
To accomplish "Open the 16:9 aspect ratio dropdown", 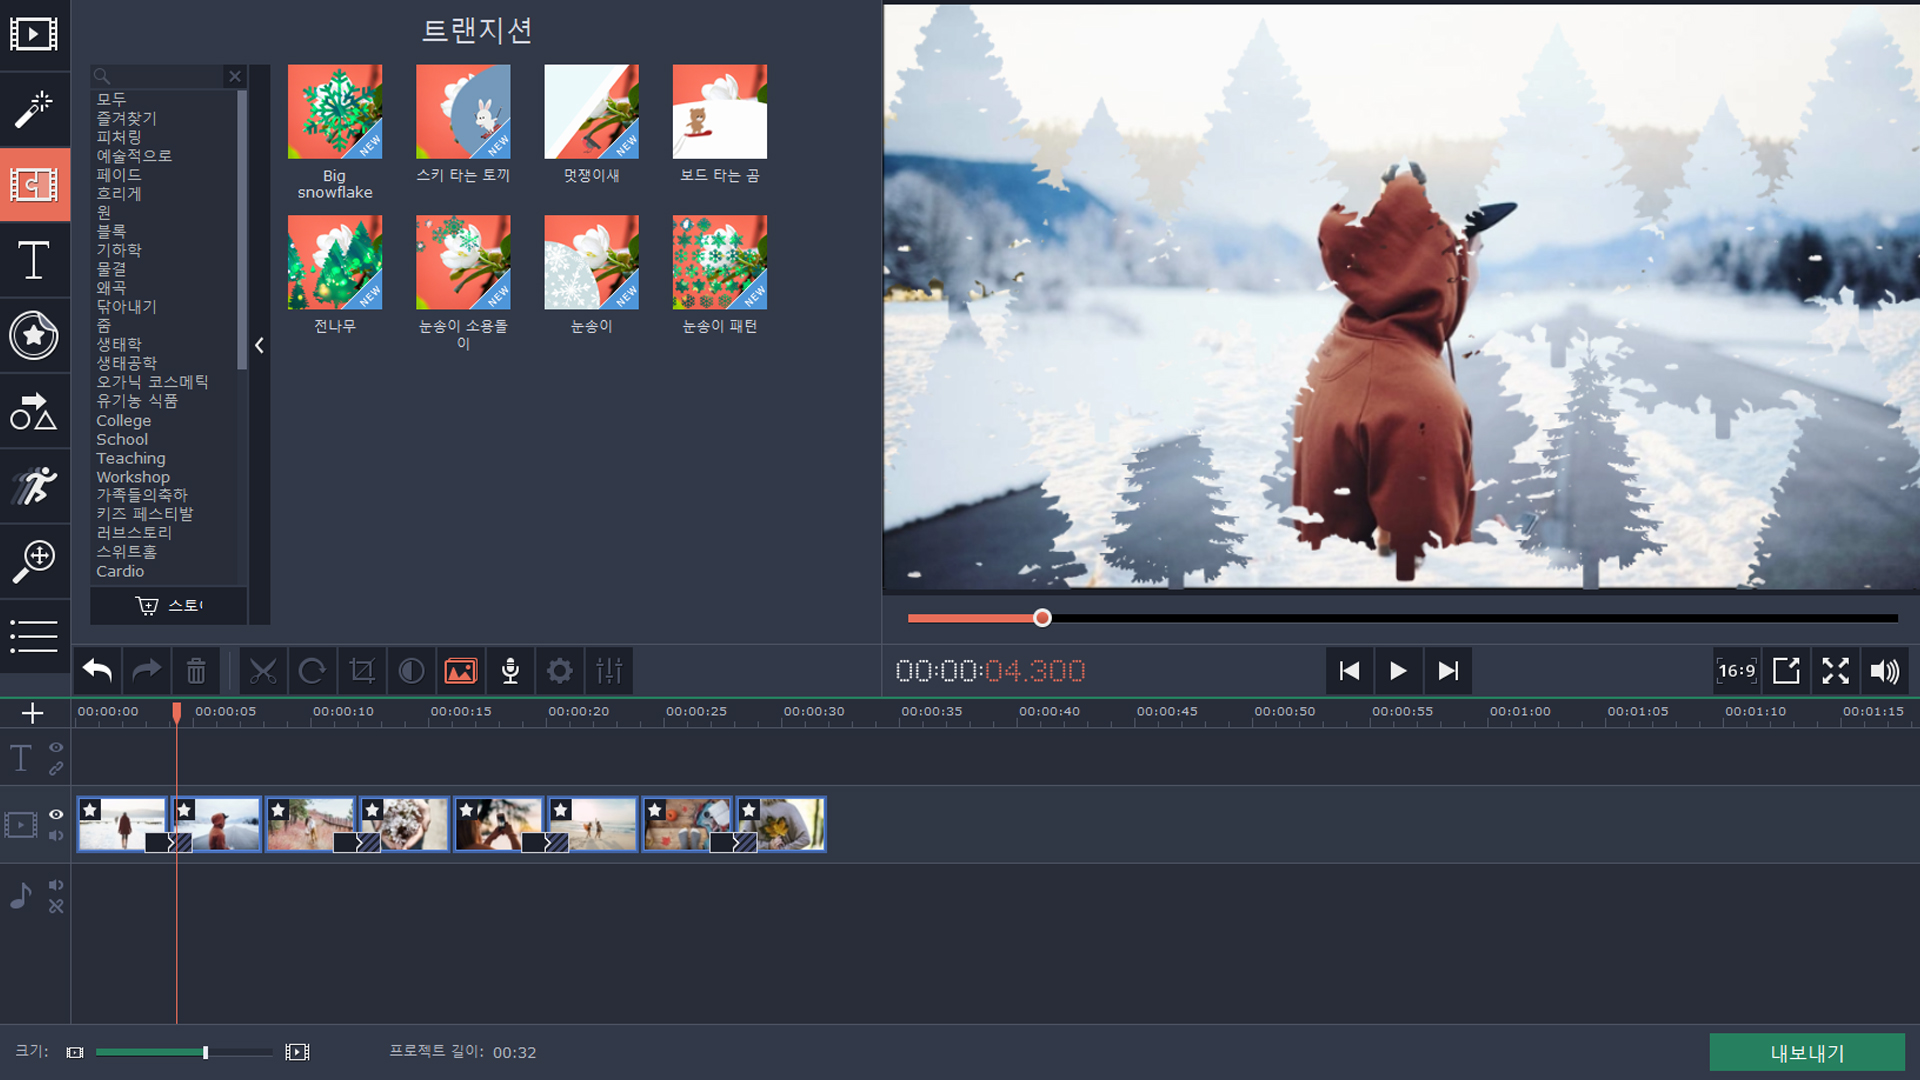I will pyautogui.click(x=1736, y=671).
